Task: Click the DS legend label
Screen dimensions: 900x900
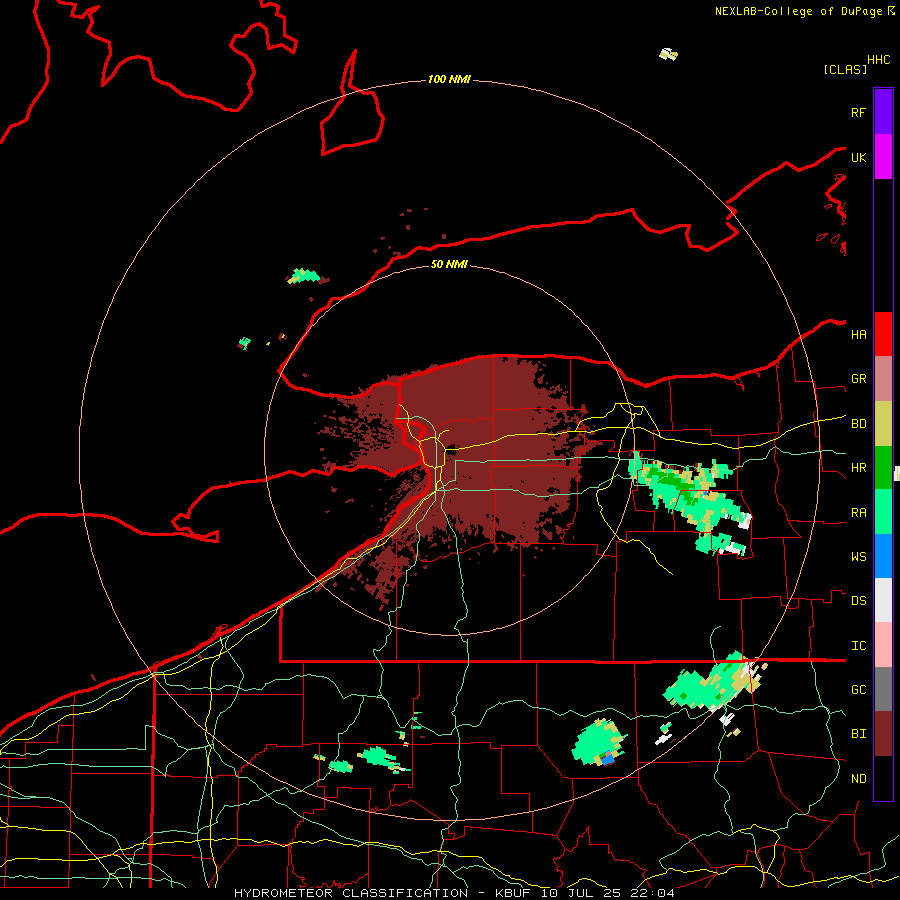Action: (858, 601)
